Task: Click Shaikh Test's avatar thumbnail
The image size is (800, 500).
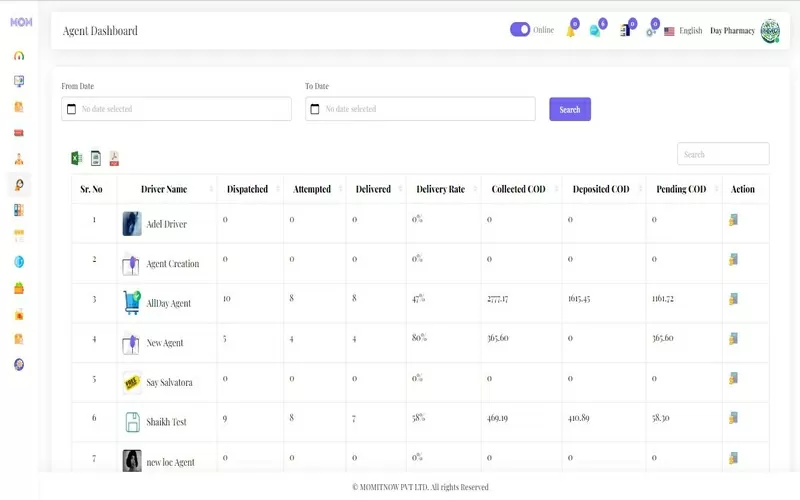Action: 132,422
